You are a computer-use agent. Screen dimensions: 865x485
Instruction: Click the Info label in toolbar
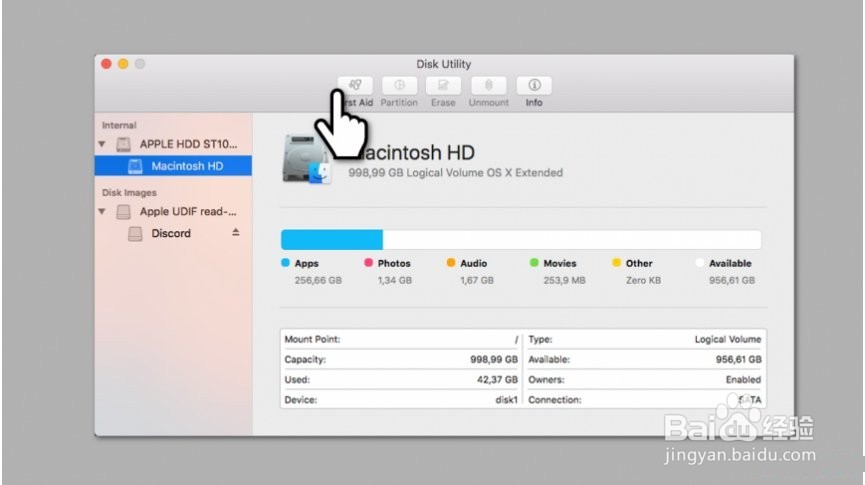pos(533,103)
